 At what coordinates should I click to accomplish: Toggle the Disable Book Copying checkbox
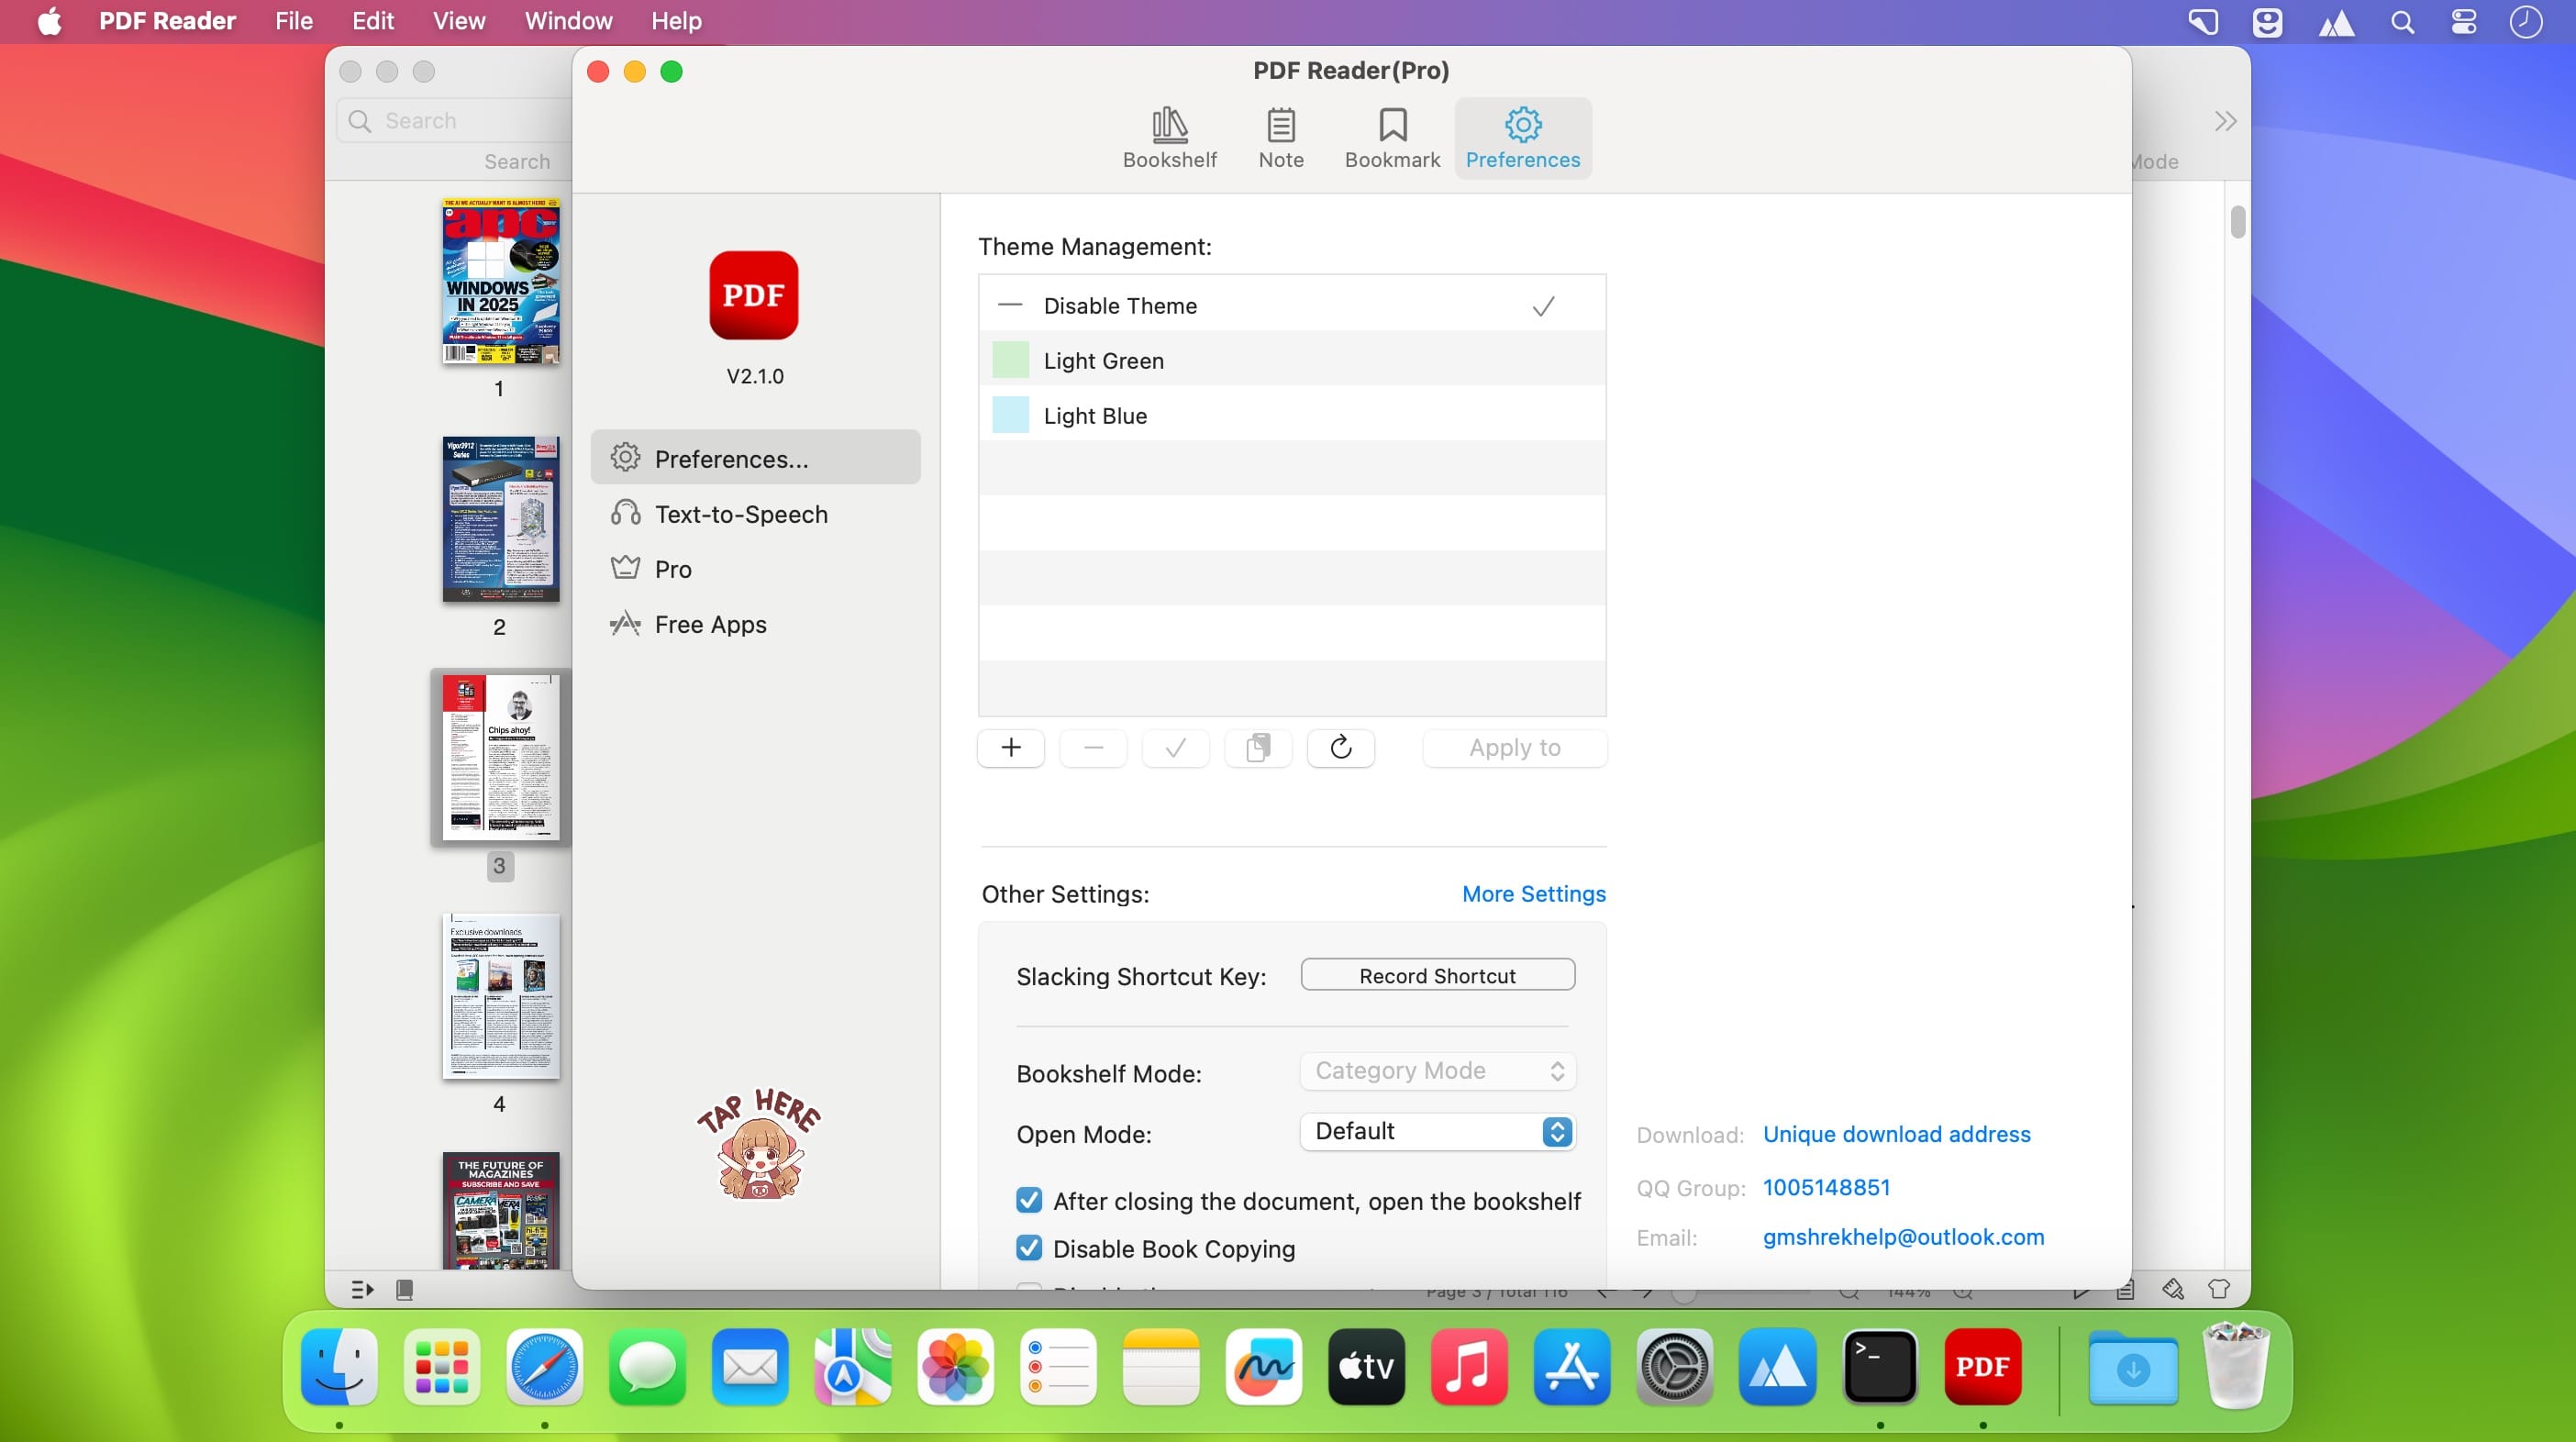[x=1029, y=1248]
